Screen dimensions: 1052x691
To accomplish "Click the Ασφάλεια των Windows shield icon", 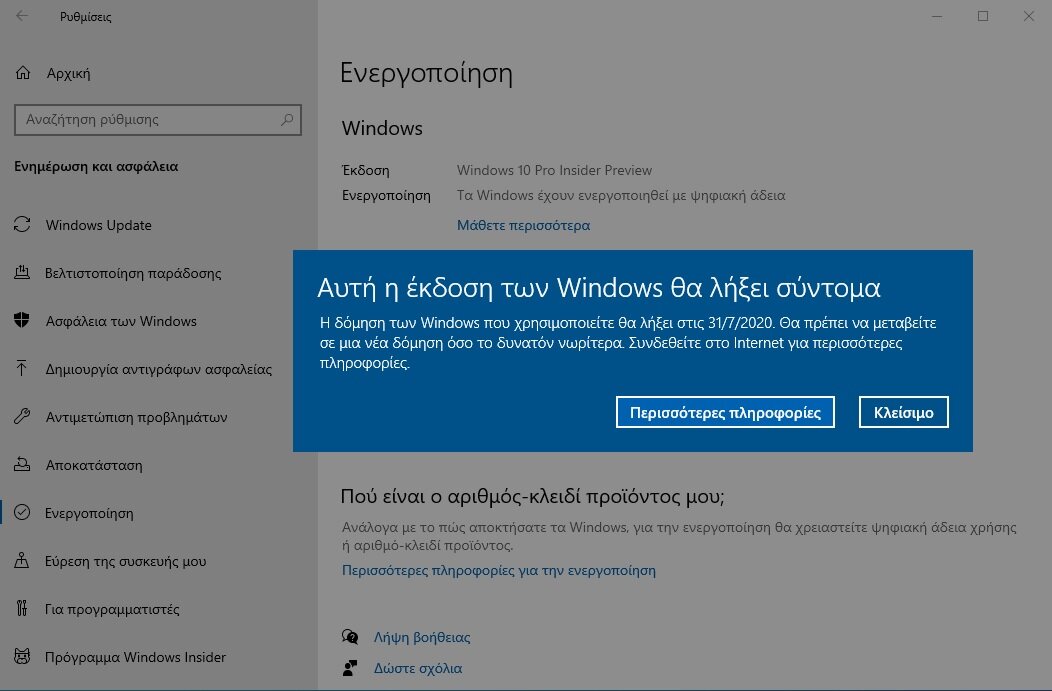I will click(22, 321).
